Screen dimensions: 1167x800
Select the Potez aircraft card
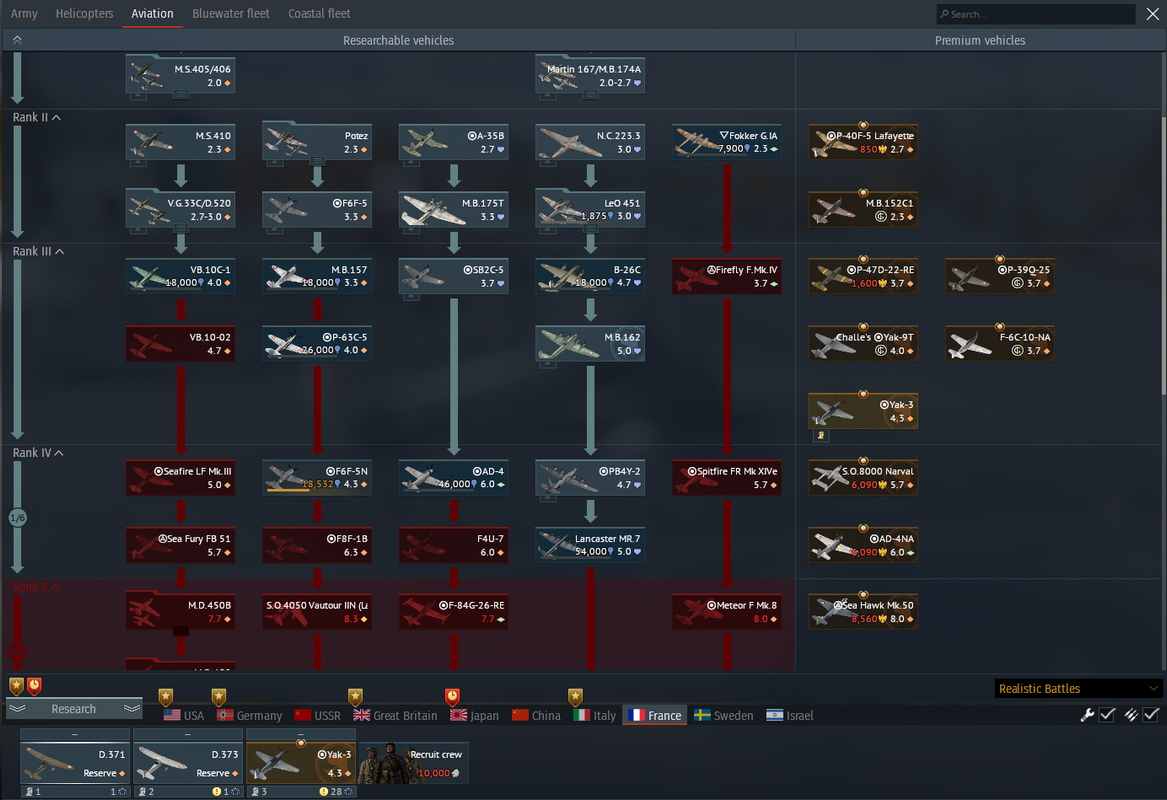(x=317, y=142)
